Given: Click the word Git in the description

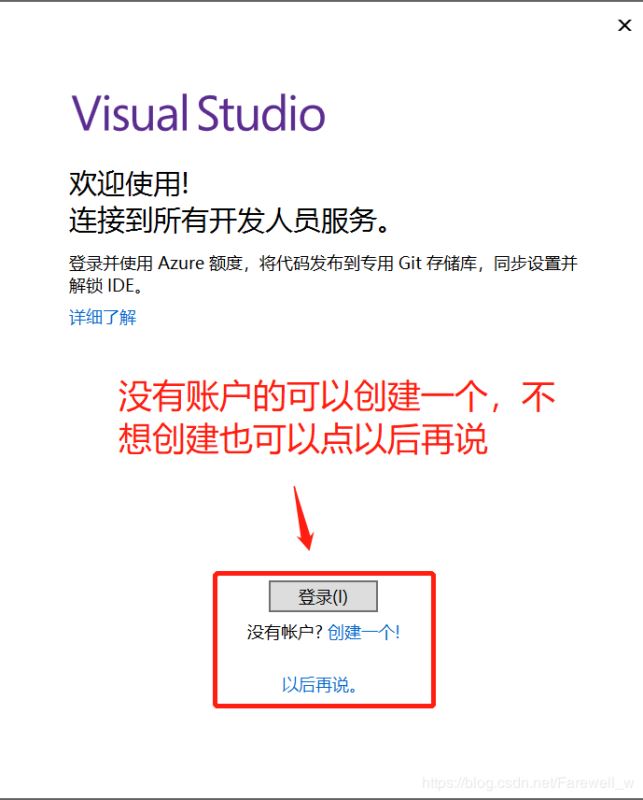Looking at the screenshot, I should 410,263.
